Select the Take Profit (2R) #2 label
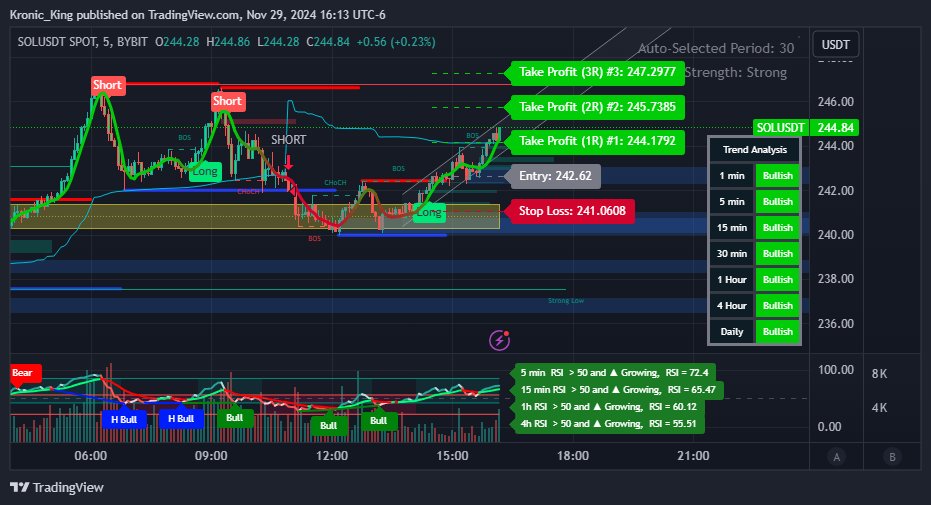Image resolution: width=931 pixels, height=505 pixels. (597, 107)
